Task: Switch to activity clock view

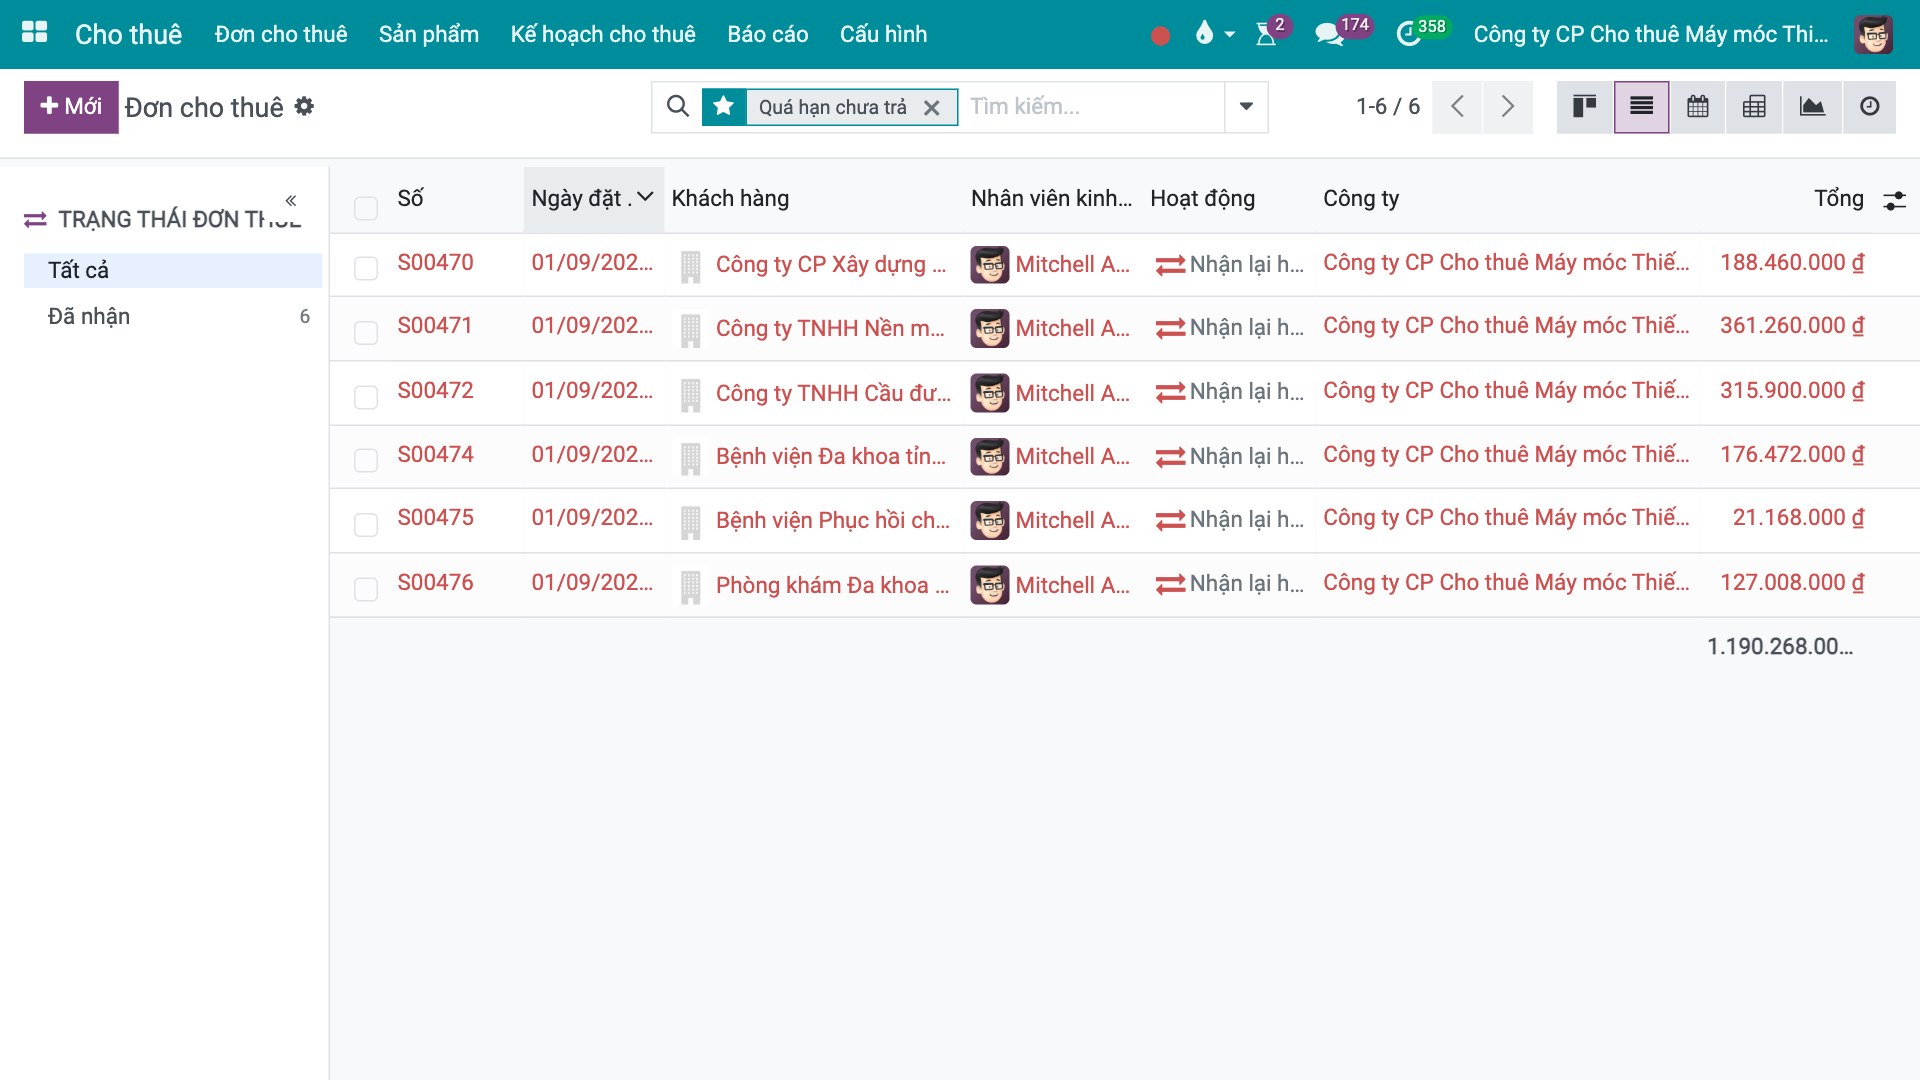Action: [1869, 107]
